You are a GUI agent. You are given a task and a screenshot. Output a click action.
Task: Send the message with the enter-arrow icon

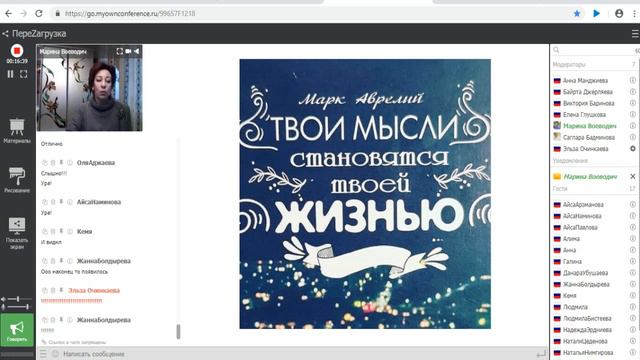(541, 354)
